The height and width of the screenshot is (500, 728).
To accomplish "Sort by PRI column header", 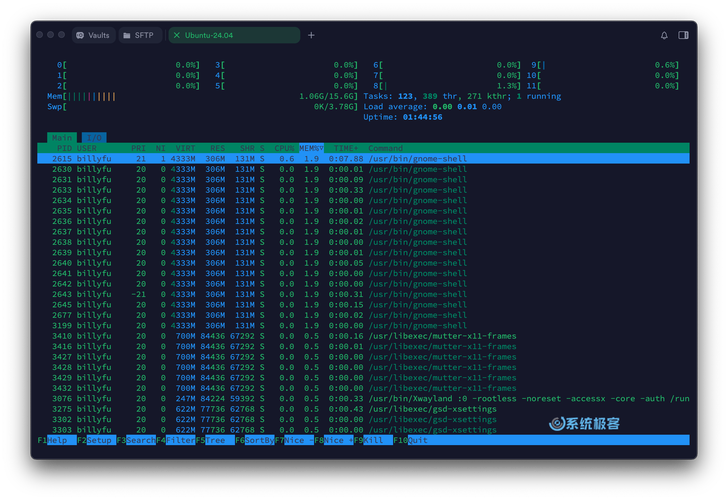I will 138,148.
